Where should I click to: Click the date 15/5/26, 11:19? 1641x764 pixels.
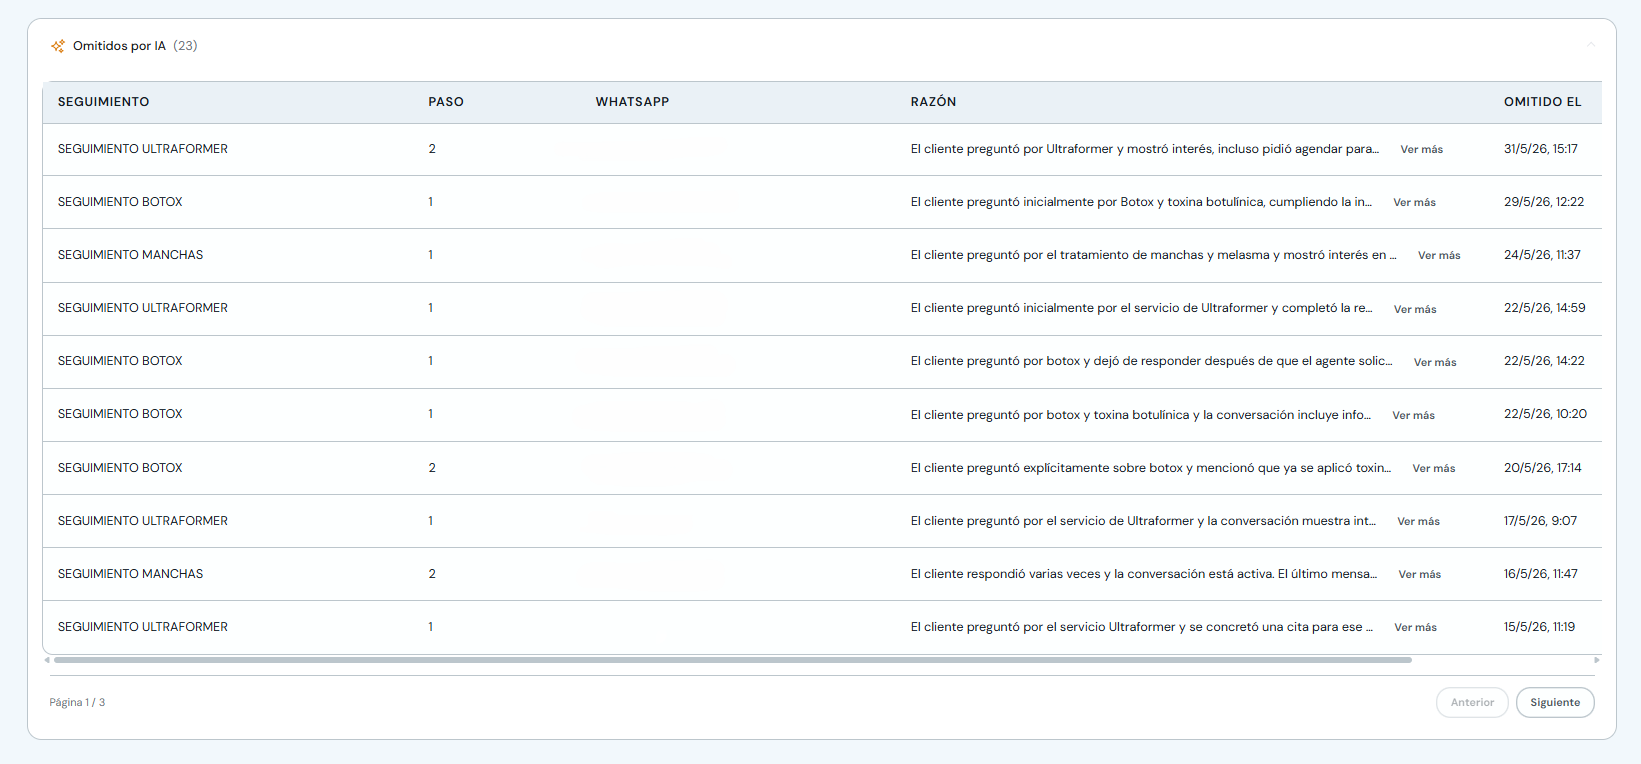point(1539,627)
